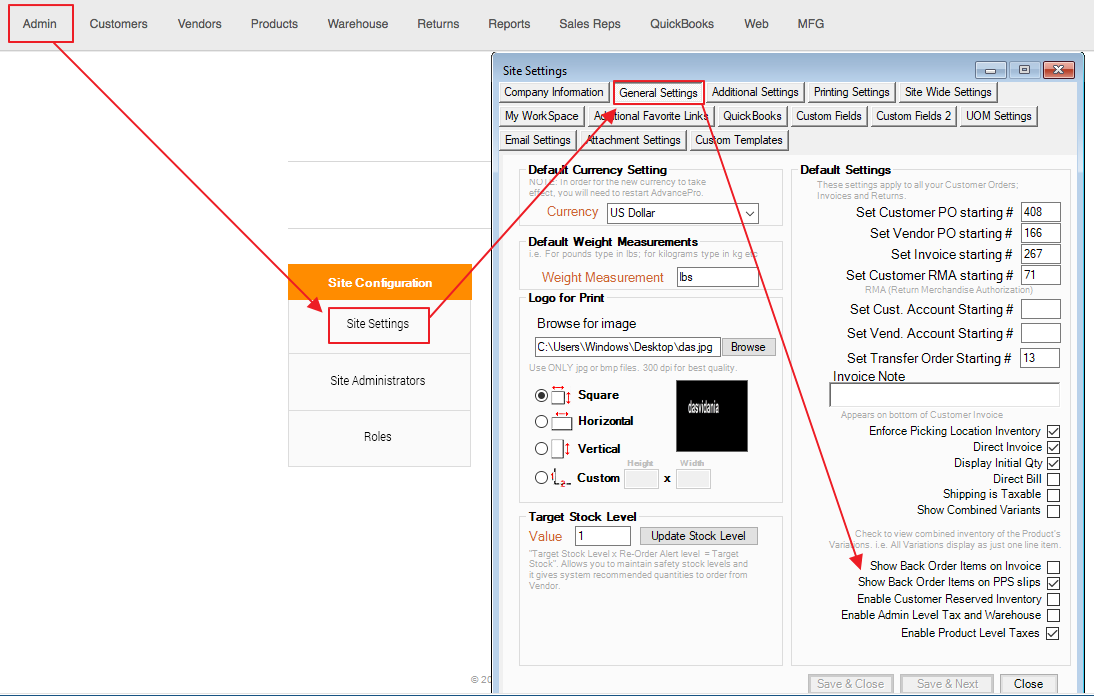Choose the Horizontal logo orientation option
1094x696 pixels.
coord(542,422)
